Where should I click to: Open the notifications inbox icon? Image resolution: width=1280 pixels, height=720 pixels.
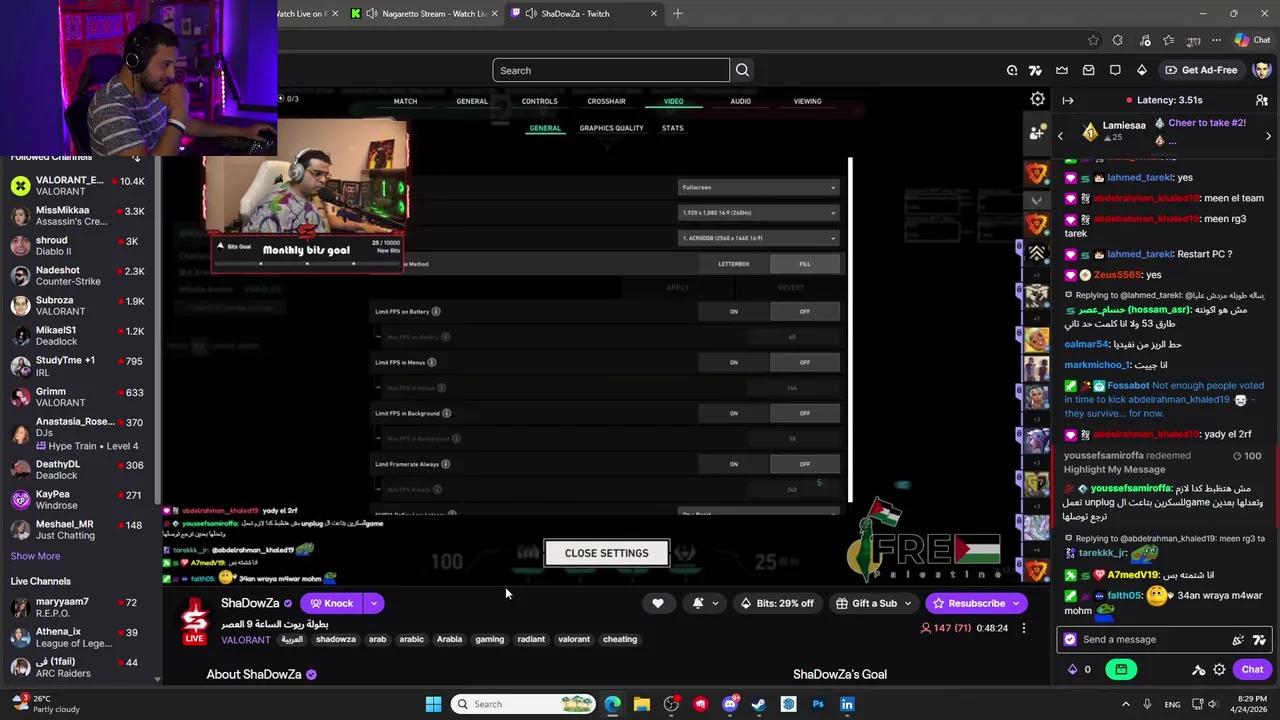tap(1089, 70)
